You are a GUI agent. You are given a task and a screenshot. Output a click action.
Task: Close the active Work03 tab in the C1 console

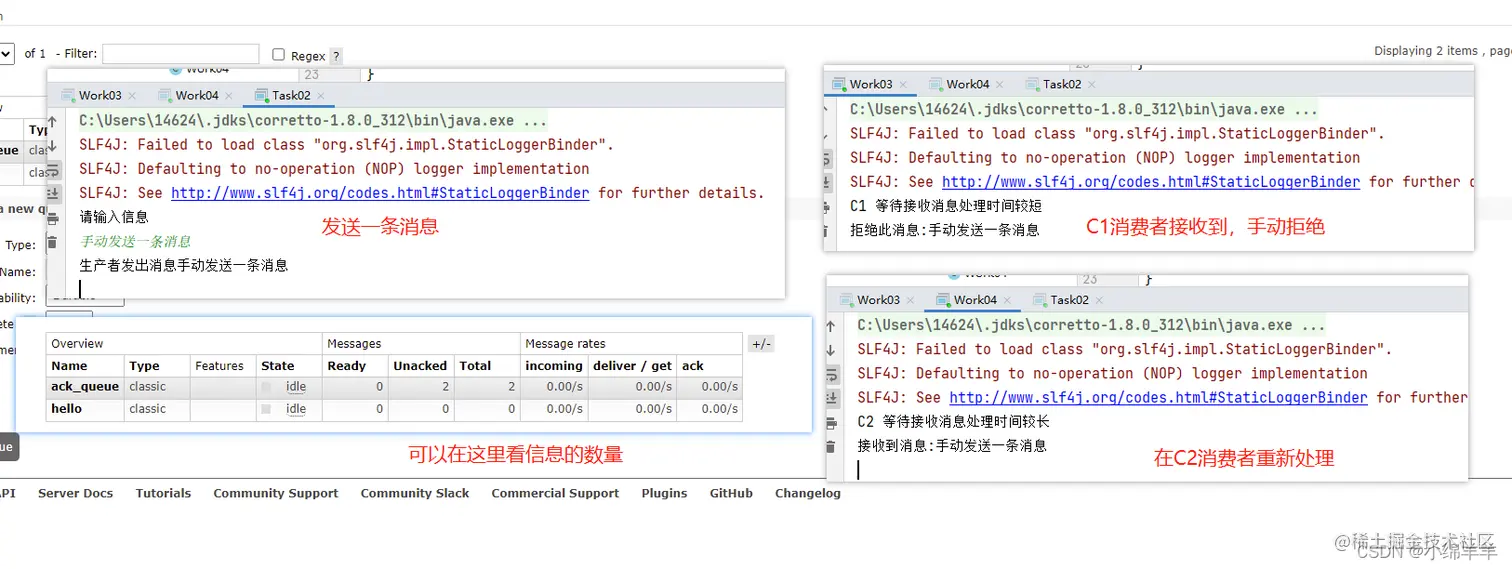[903, 85]
